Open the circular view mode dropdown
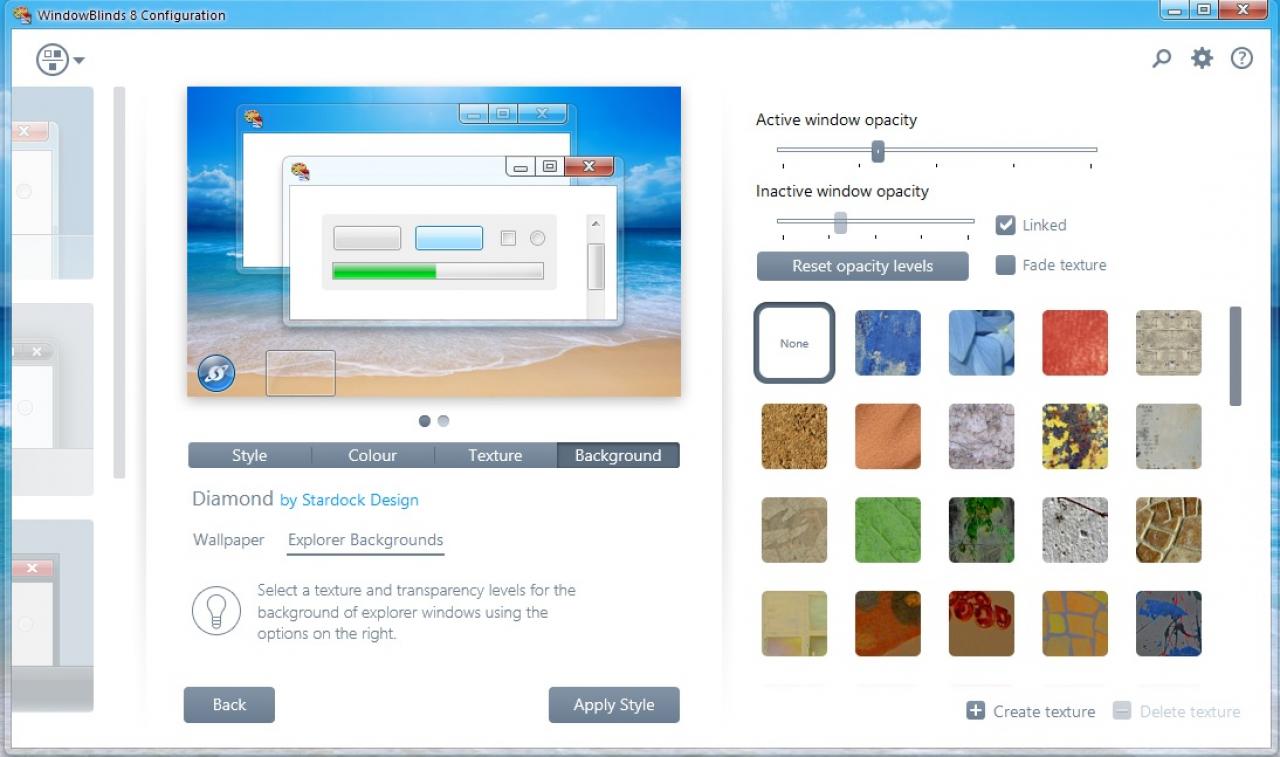This screenshot has height=757, width=1280. [x=60, y=60]
